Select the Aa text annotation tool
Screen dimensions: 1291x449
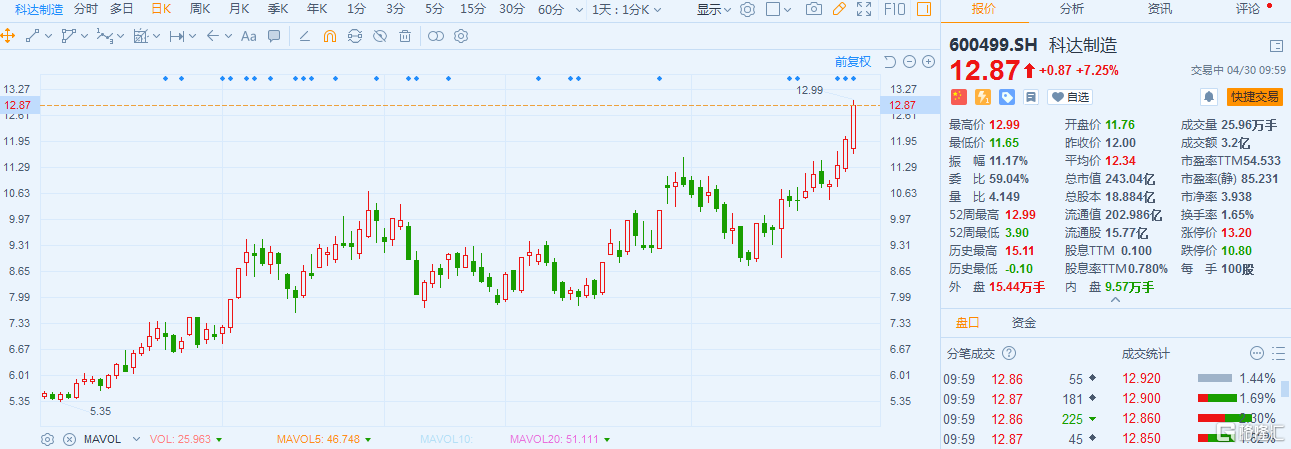click(248, 36)
